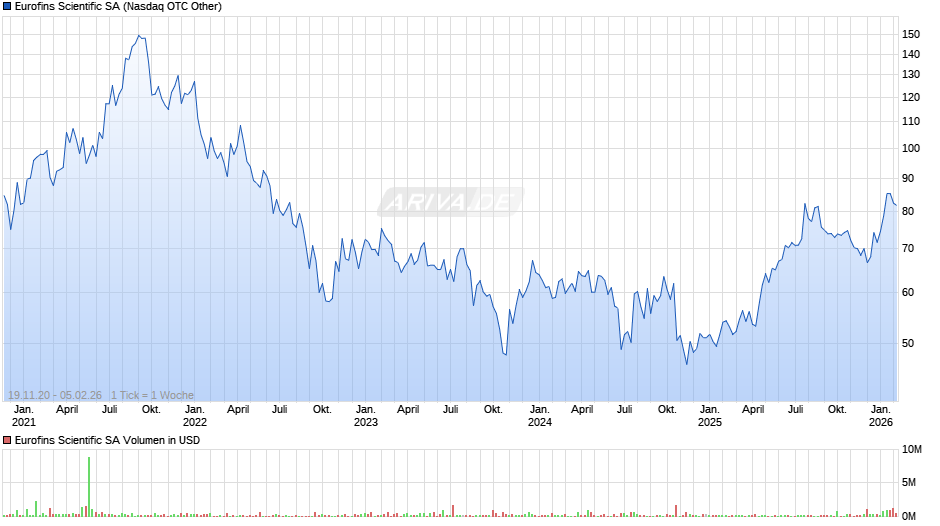
Task: Click the 50 price axis label
Action: click(x=908, y=343)
